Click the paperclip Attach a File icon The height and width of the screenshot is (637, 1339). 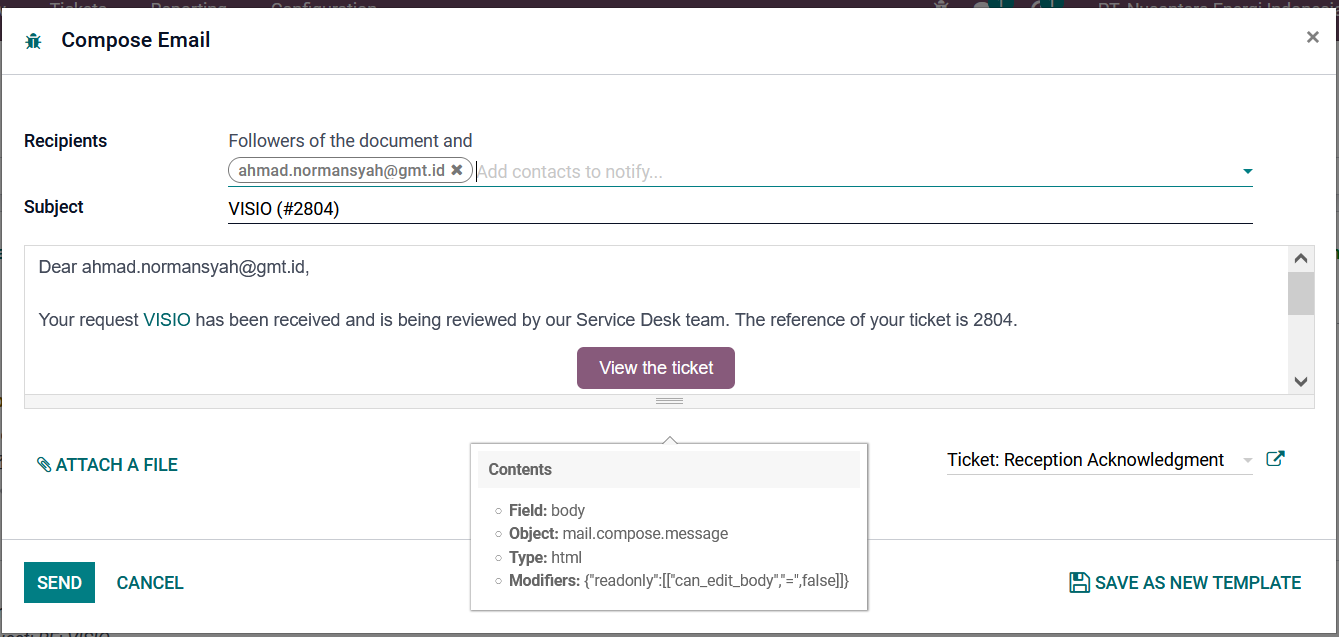pos(44,465)
